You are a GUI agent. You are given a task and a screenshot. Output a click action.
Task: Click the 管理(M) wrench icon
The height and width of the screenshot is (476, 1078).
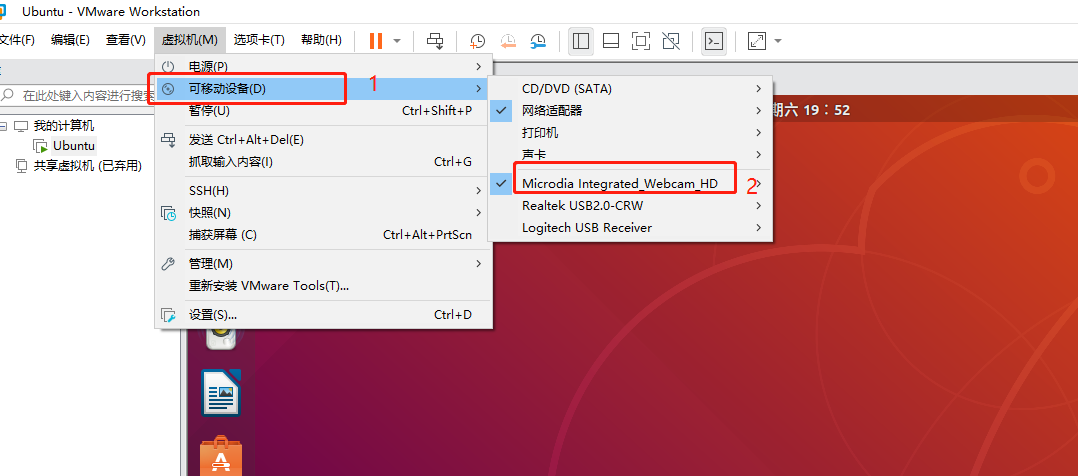pos(168,263)
